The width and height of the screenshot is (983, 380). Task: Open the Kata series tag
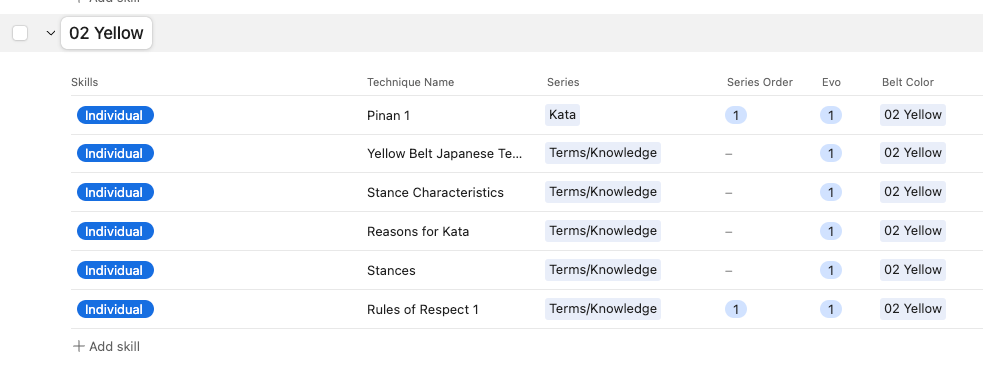click(x=562, y=115)
